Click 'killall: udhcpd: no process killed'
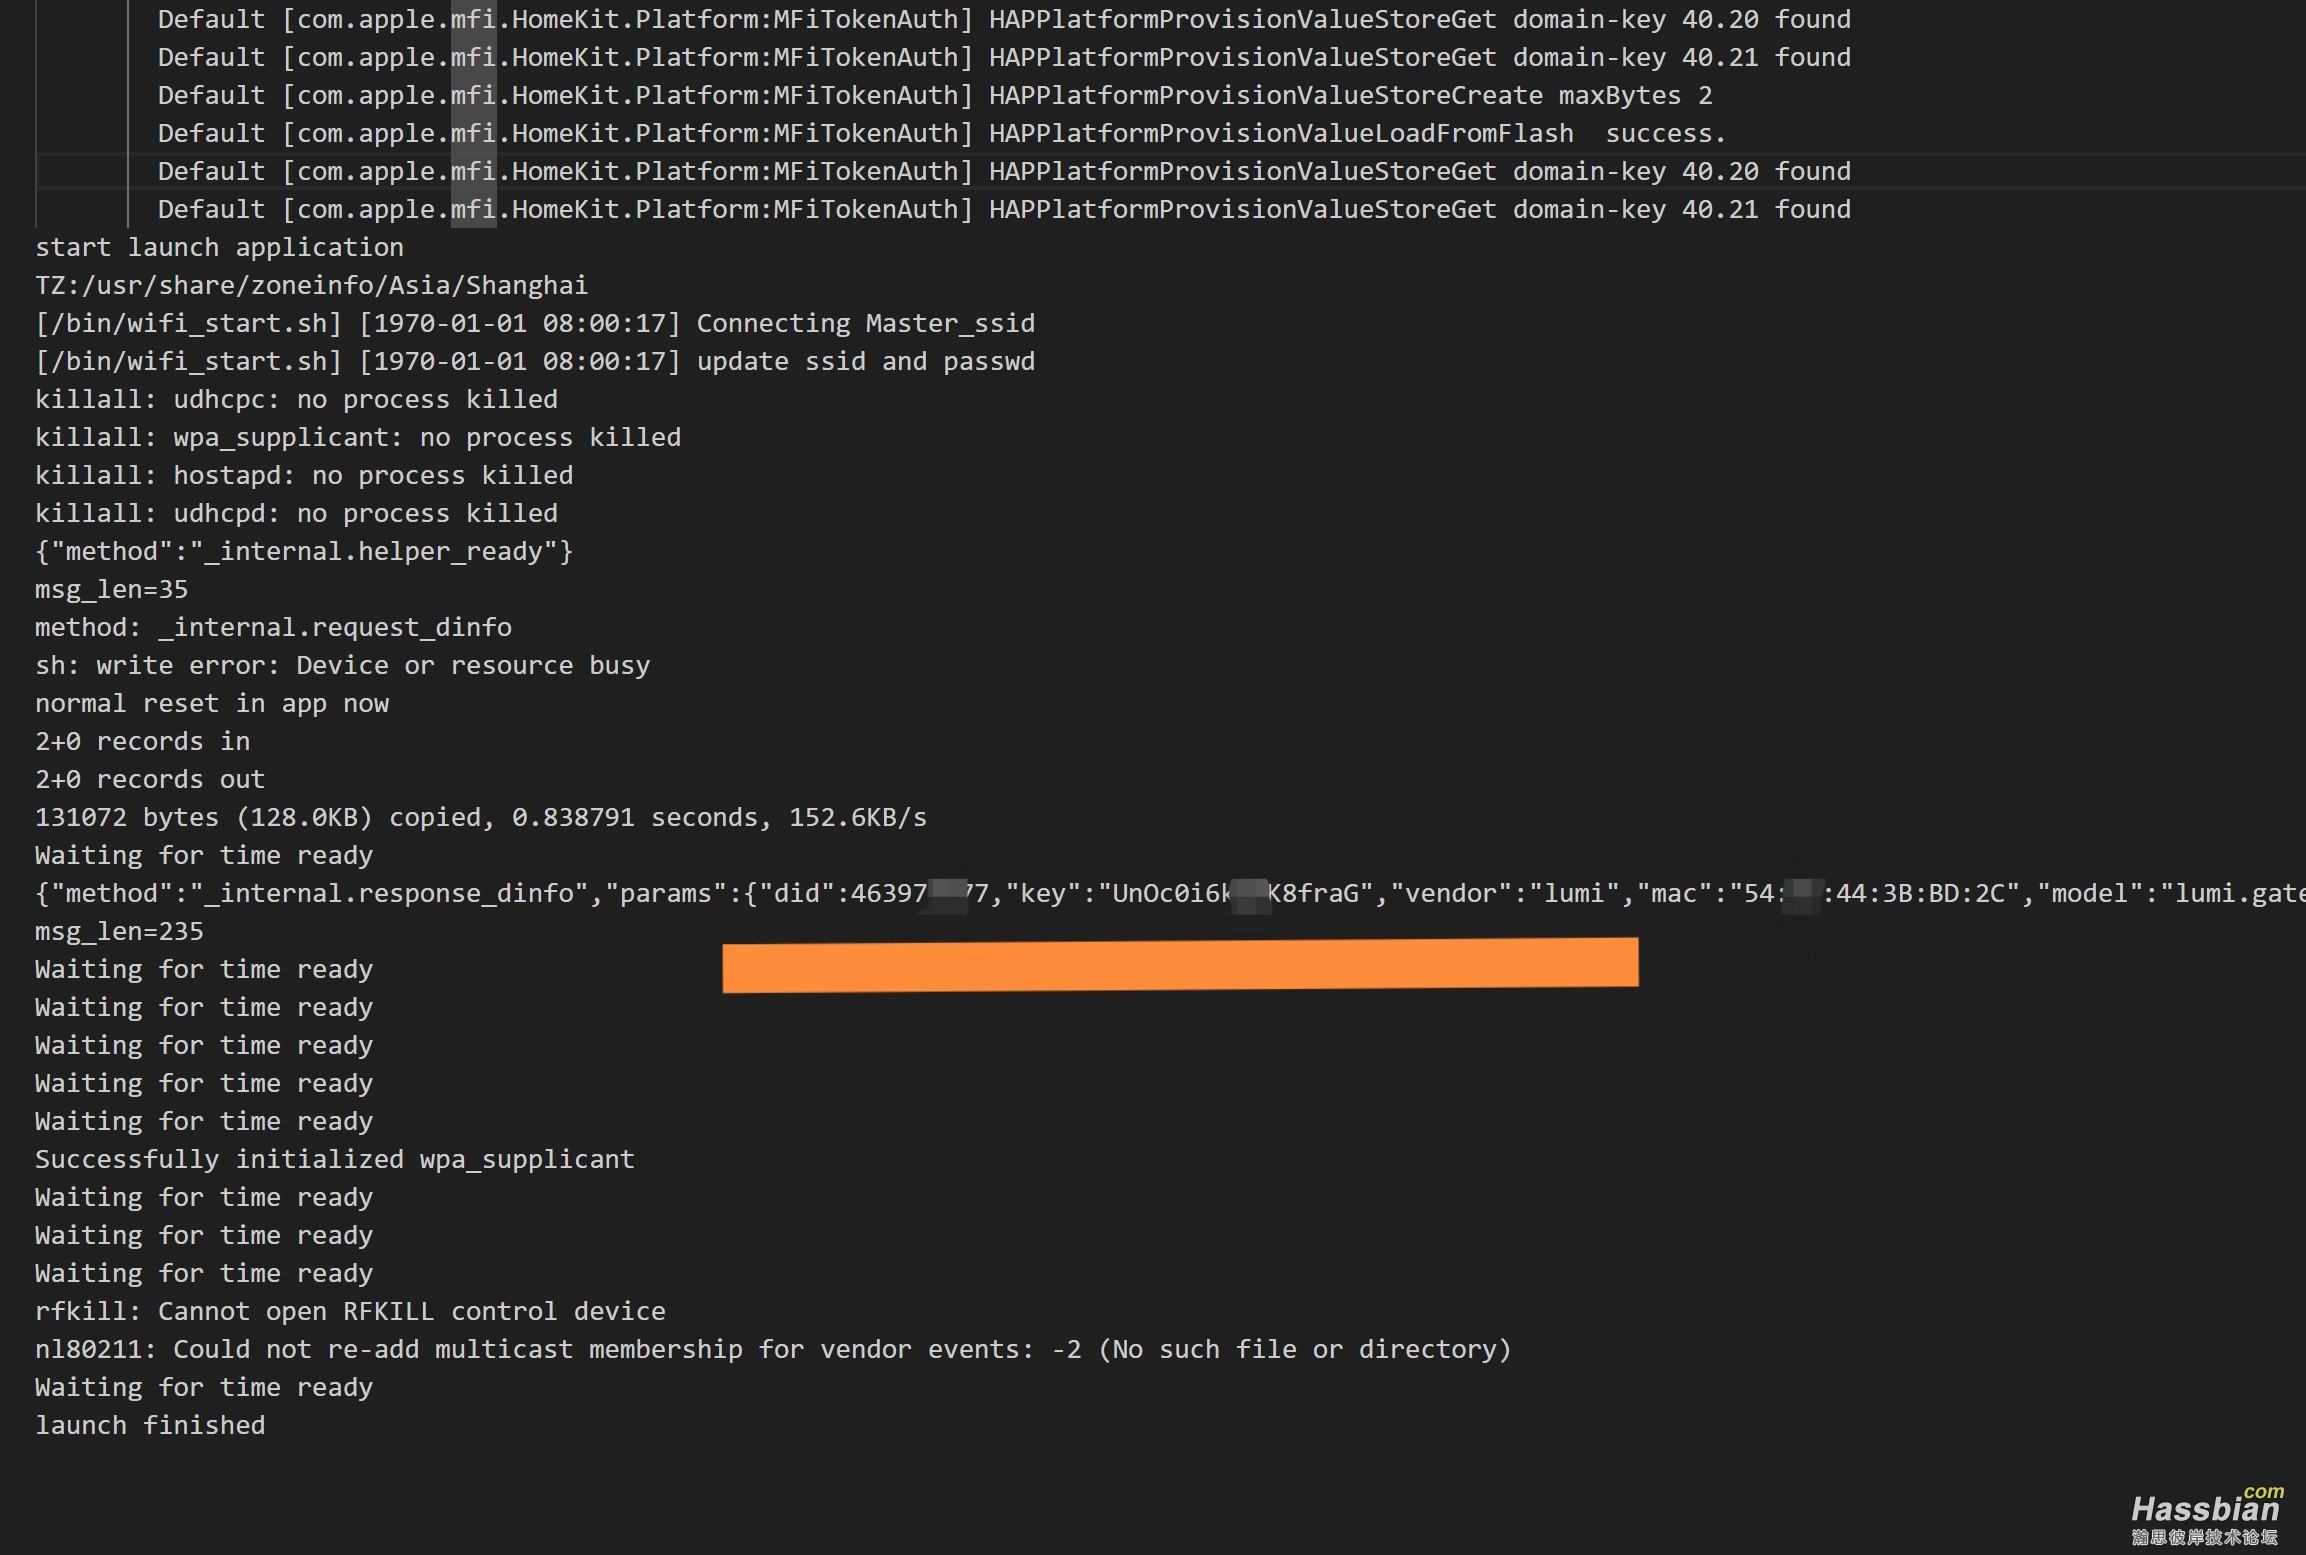The image size is (2306, 1555). point(296,513)
